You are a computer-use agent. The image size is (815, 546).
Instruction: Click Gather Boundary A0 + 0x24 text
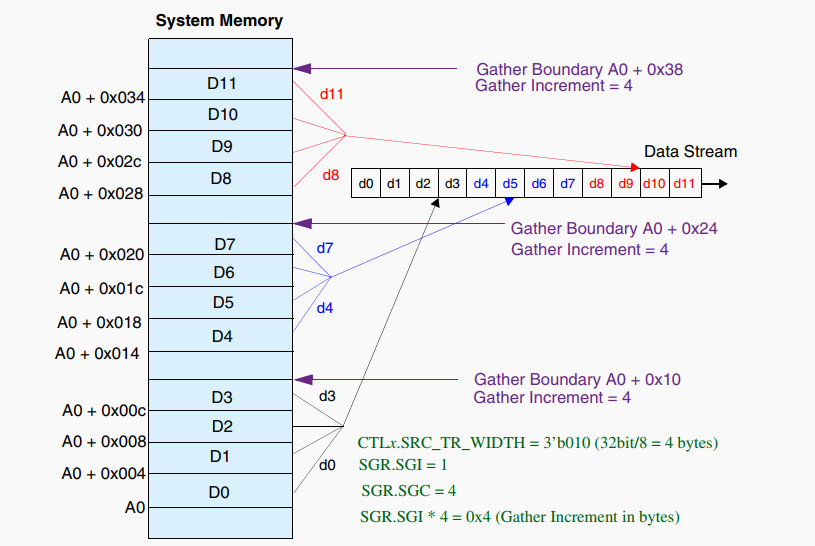[614, 228]
